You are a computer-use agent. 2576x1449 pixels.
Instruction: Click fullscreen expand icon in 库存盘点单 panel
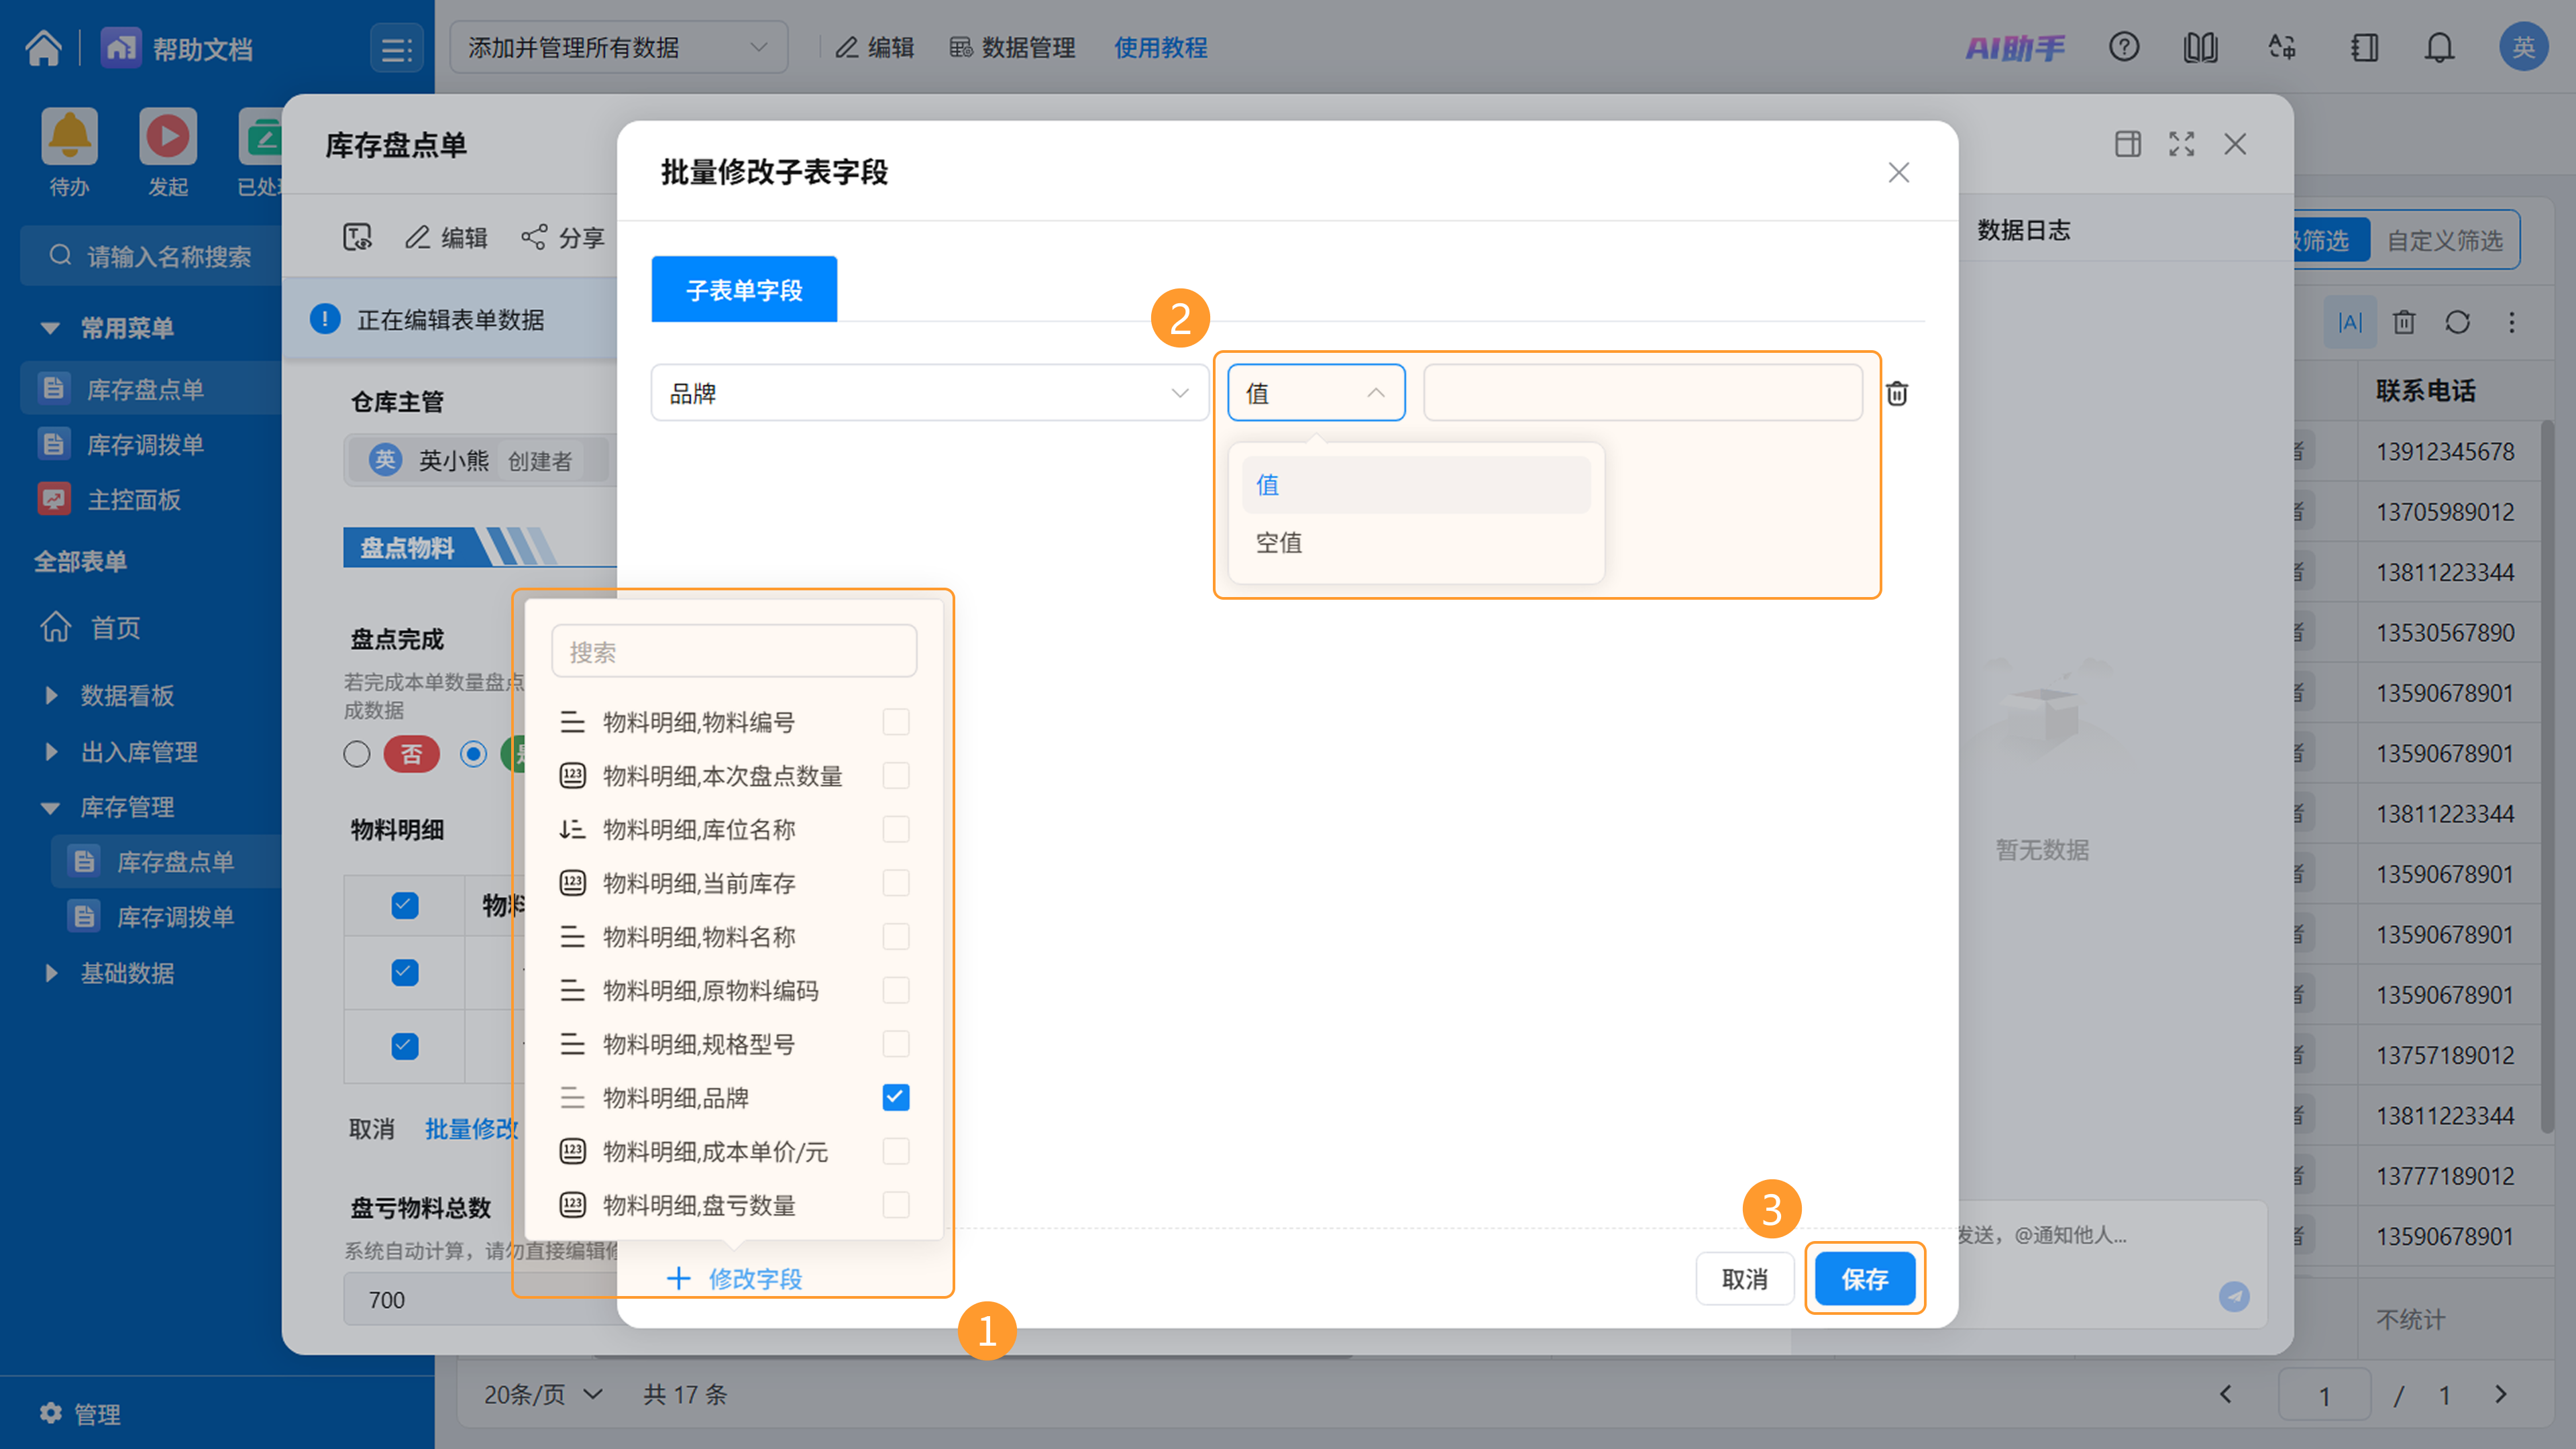pyautogui.click(x=2181, y=144)
